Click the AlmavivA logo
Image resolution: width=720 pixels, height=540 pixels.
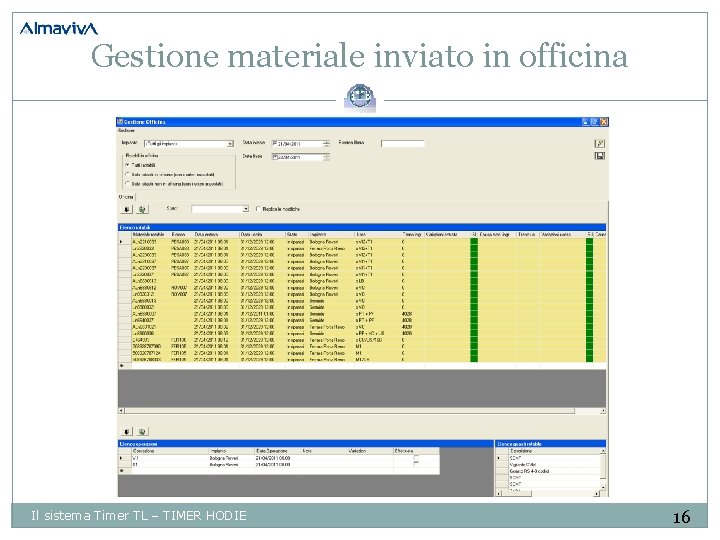coord(59,28)
